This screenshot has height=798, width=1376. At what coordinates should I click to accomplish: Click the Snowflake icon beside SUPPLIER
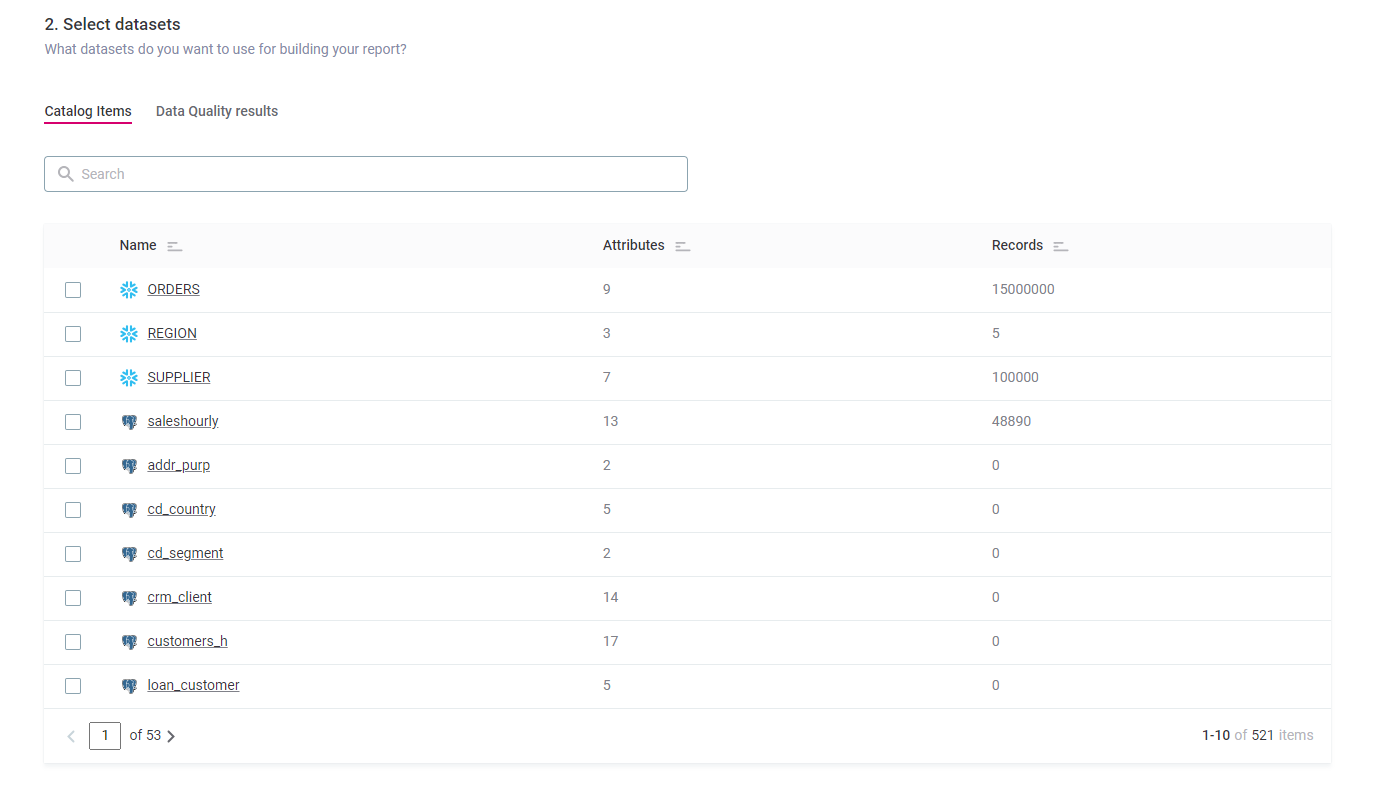(x=128, y=377)
